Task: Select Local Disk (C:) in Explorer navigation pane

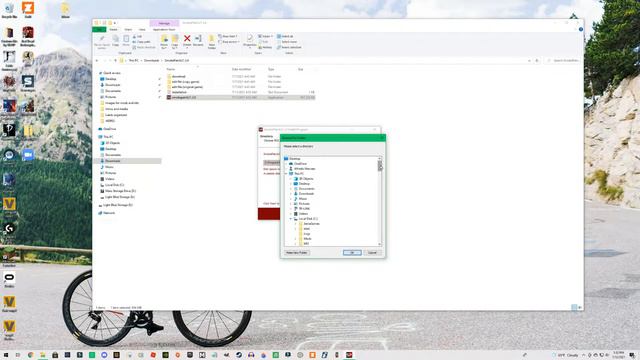Action: click(114, 185)
